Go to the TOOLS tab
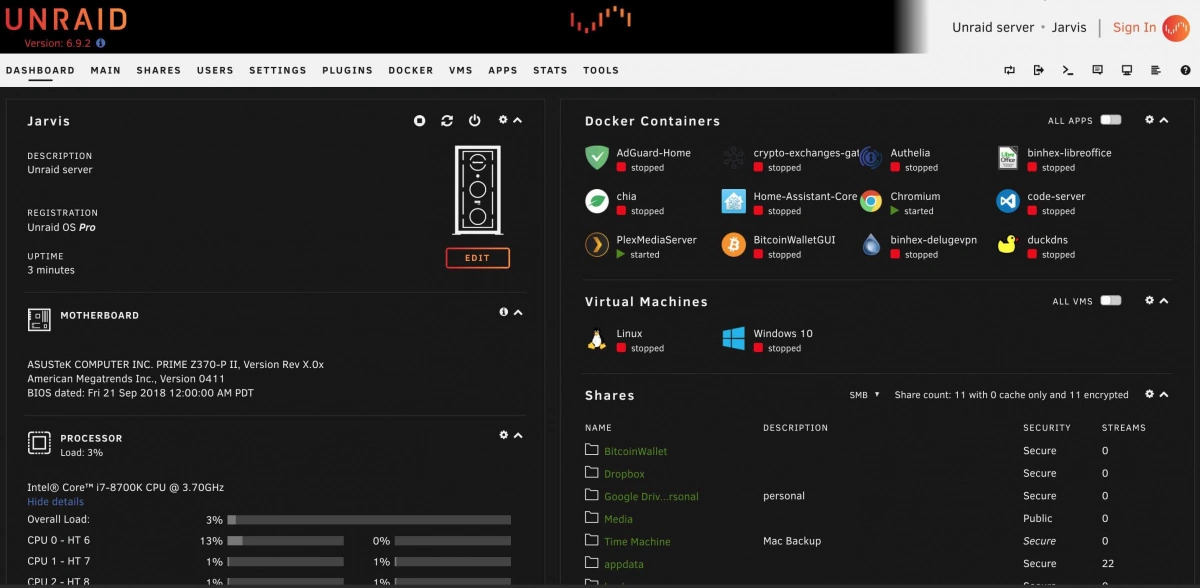This screenshot has width=1200, height=588. (x=601, y=71)
